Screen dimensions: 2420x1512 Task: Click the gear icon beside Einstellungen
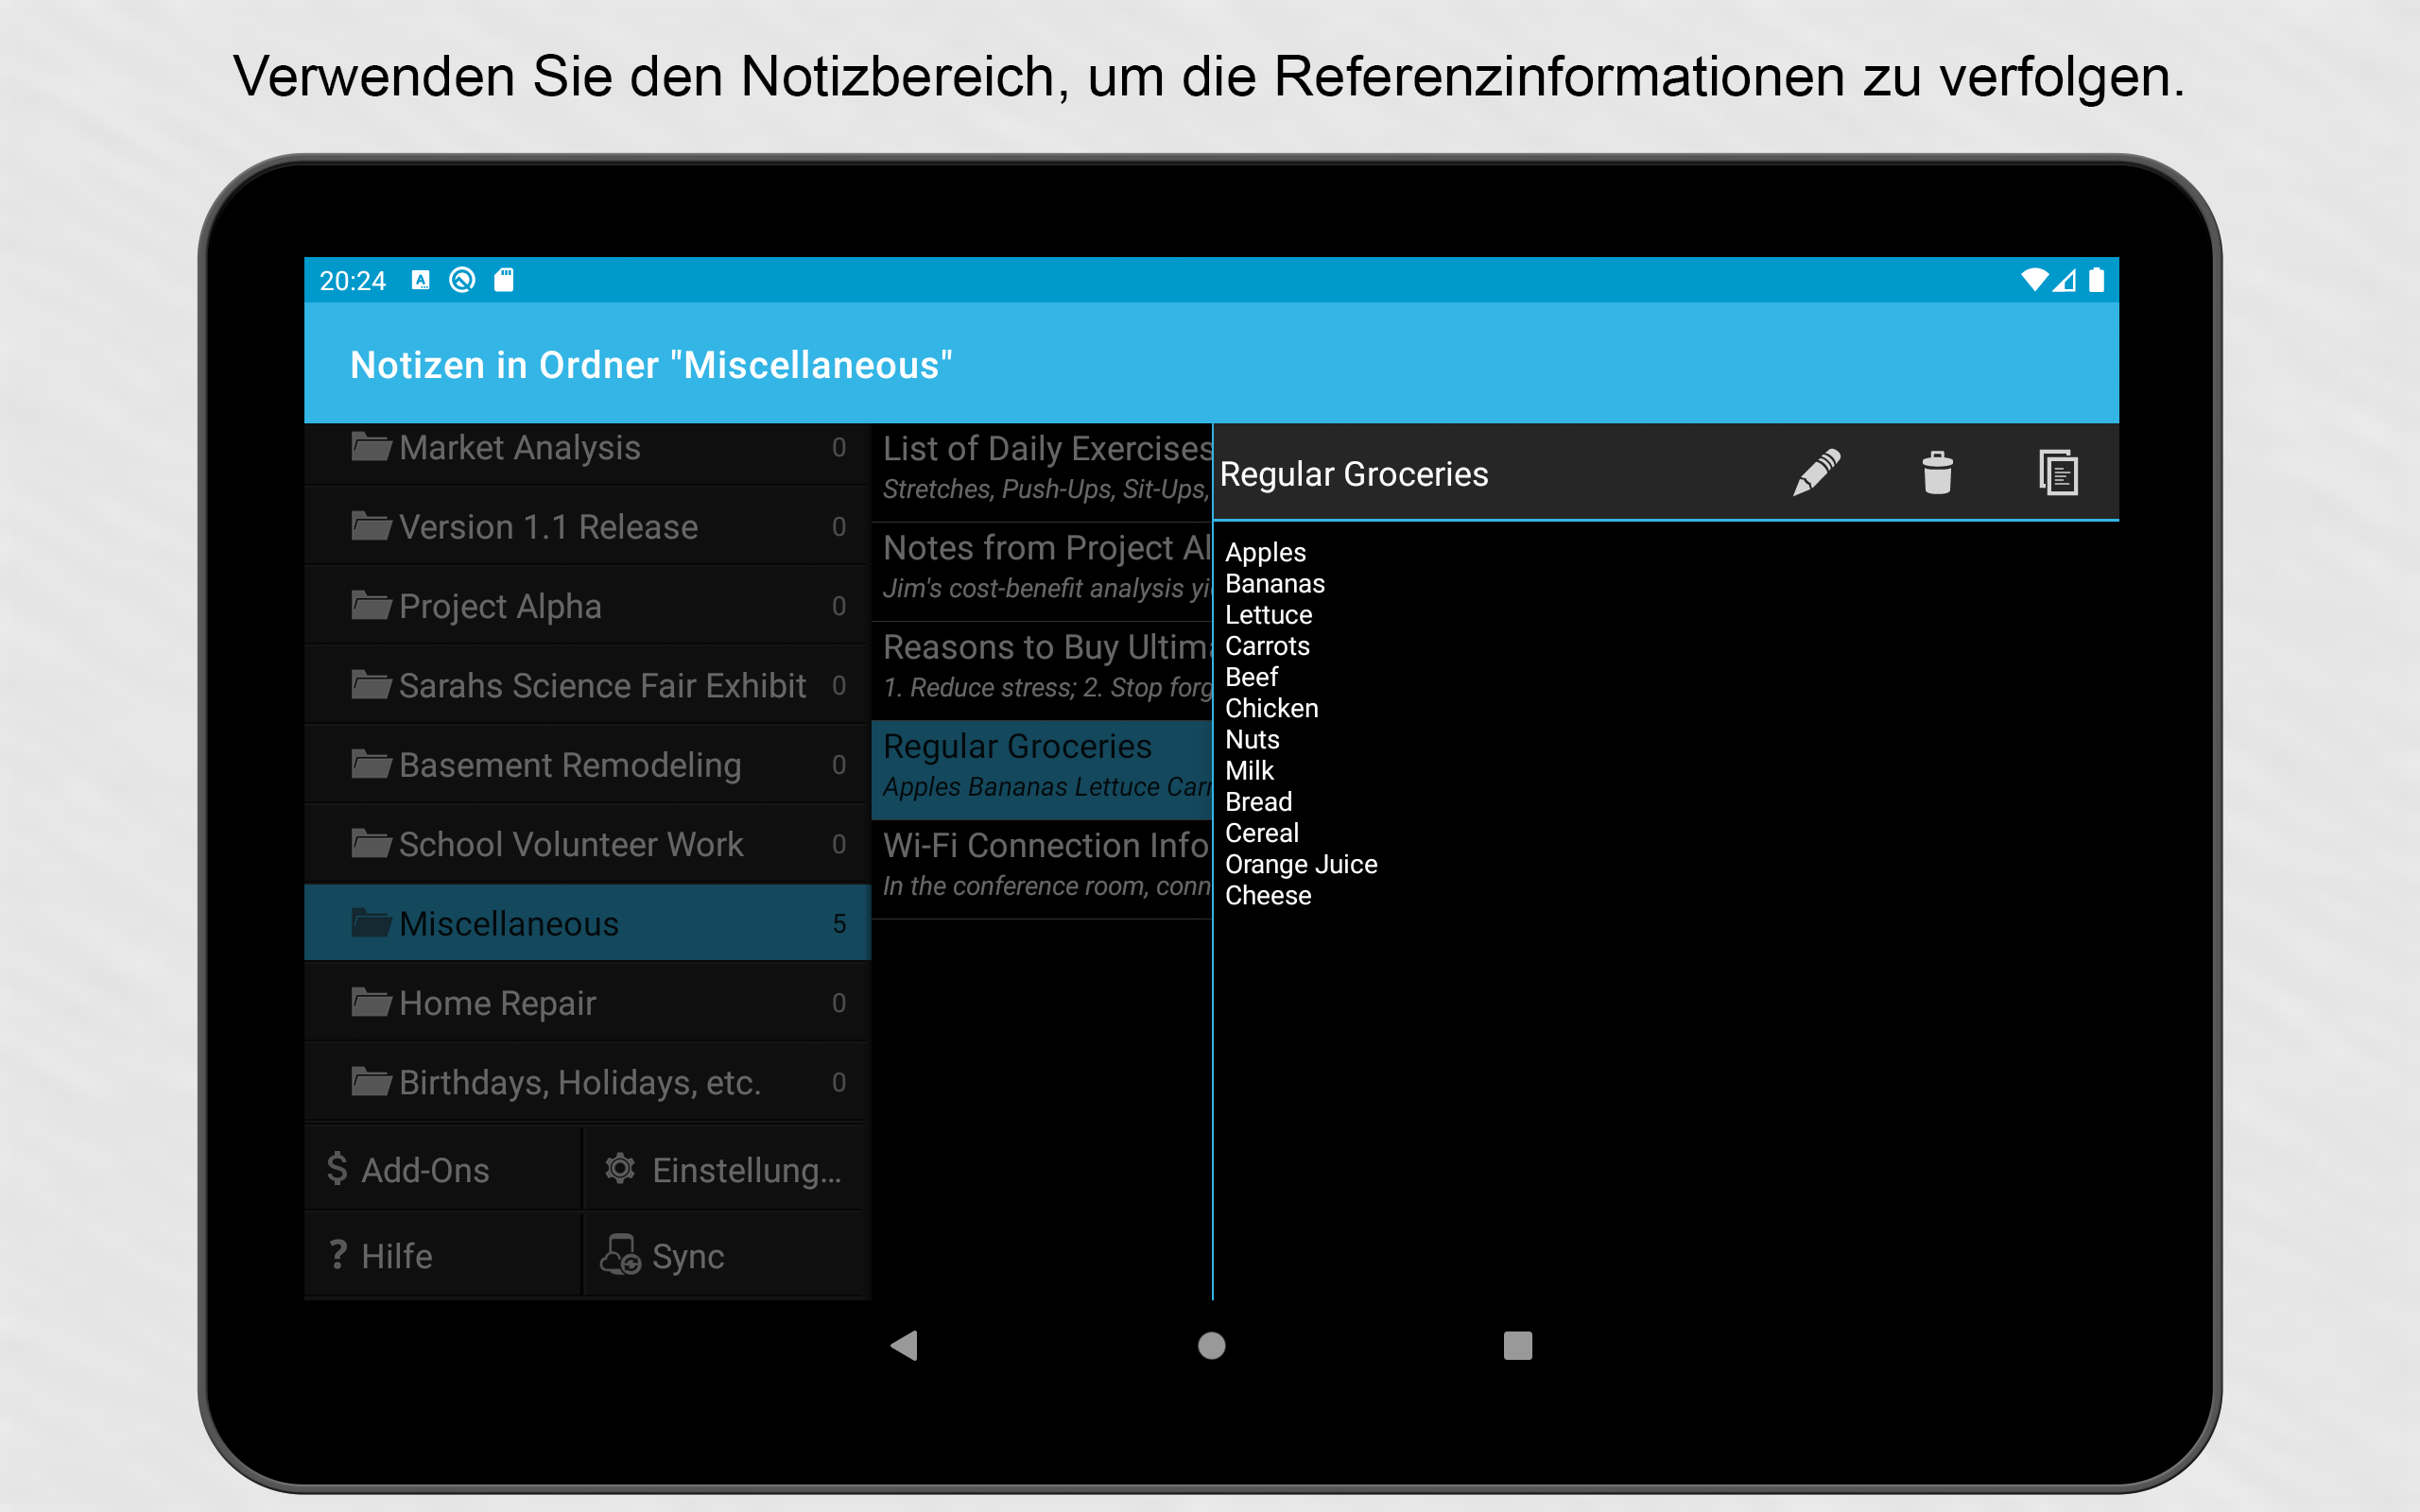click(620, 1168)
